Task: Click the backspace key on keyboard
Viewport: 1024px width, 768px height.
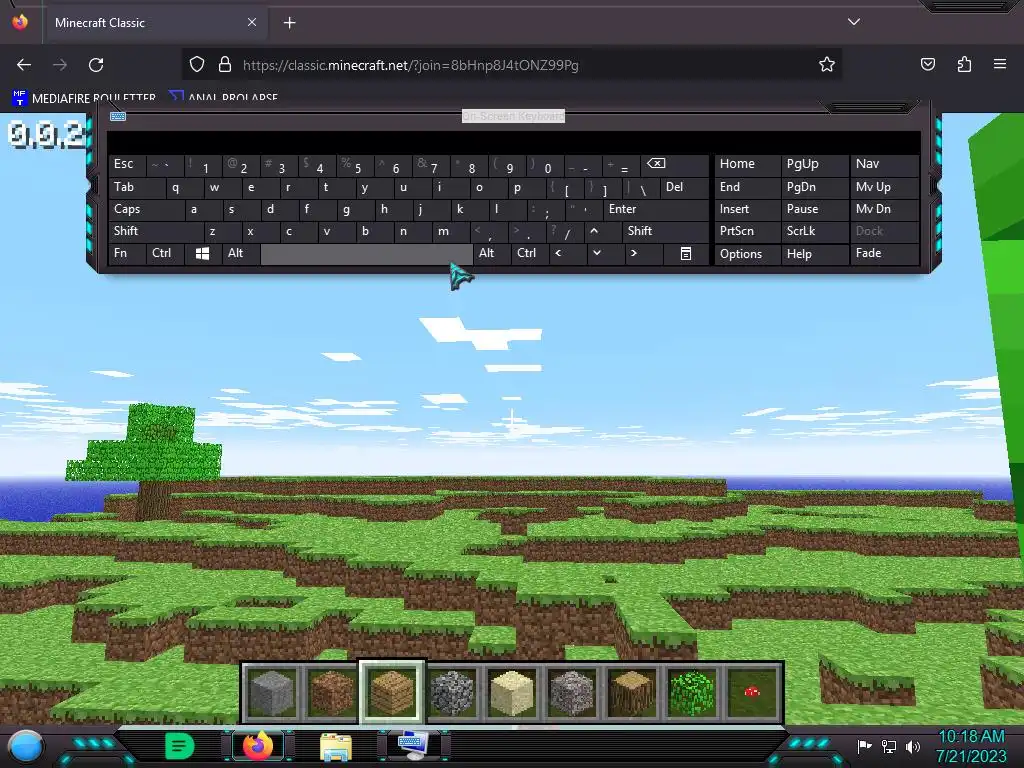Action: 673,164
